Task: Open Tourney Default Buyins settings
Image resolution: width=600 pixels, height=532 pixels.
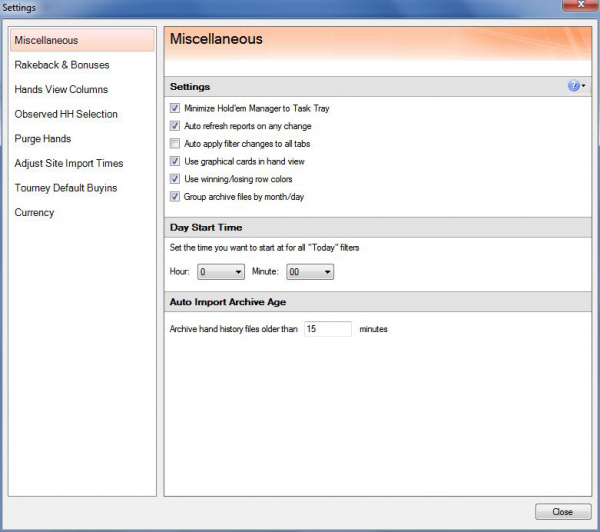Action: pyautogui.click(x=66, y=188)
